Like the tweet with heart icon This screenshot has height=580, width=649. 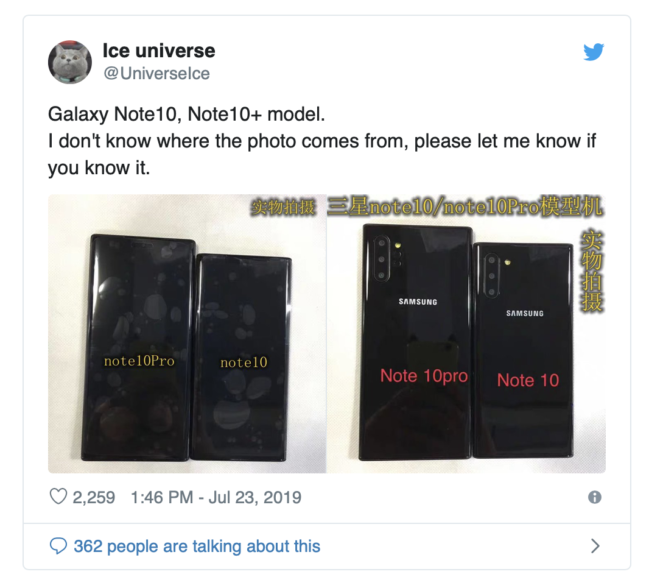click(x=58, y=496)
